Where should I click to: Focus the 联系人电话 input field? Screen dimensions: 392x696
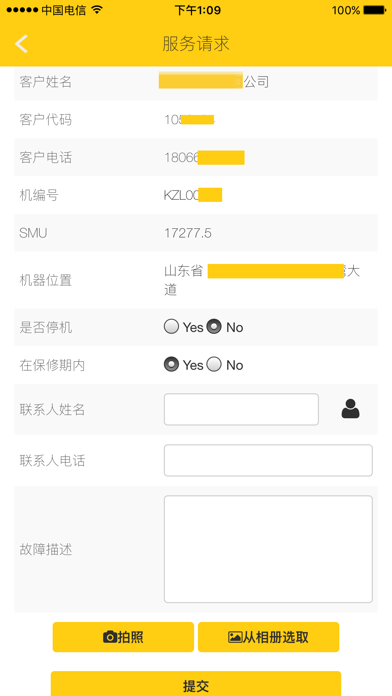[268, 460]
